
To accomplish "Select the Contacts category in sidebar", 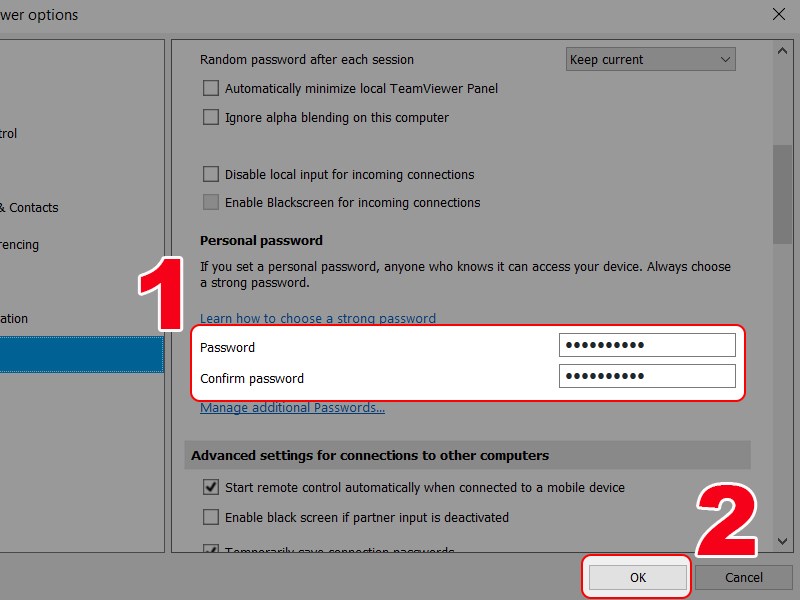I will (x=30, y=208).
